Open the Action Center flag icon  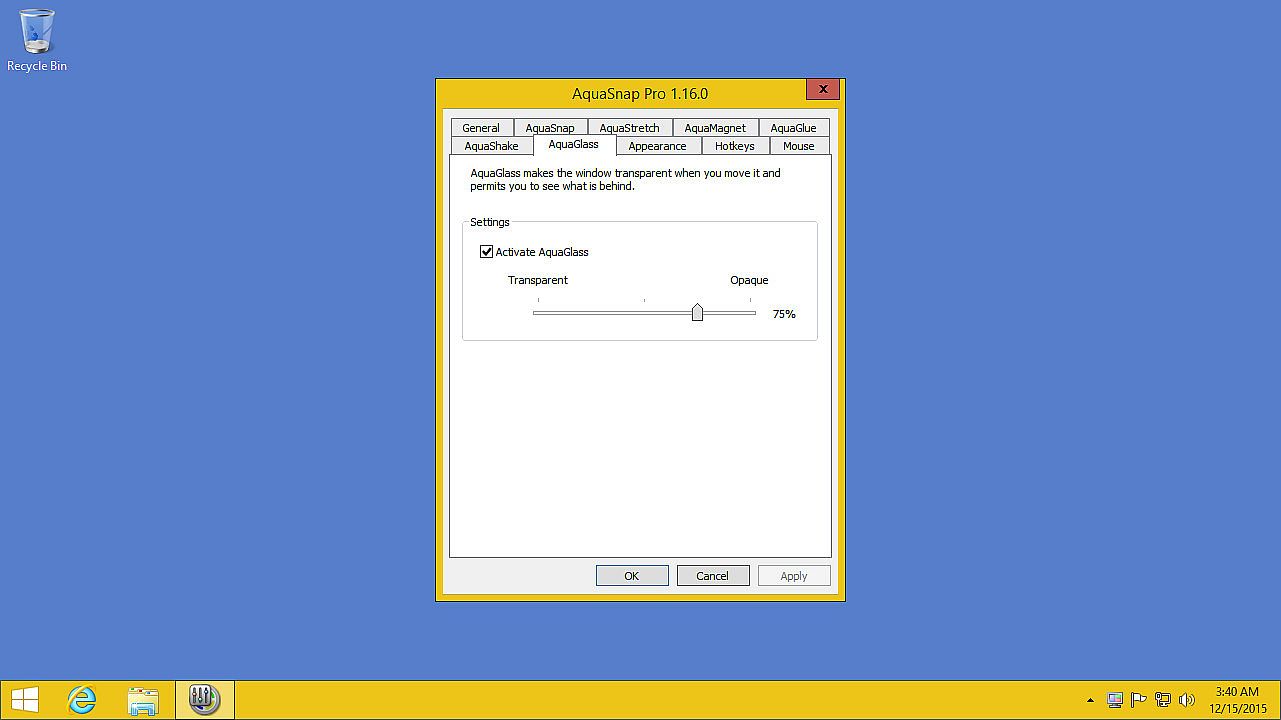point(1138,700)
